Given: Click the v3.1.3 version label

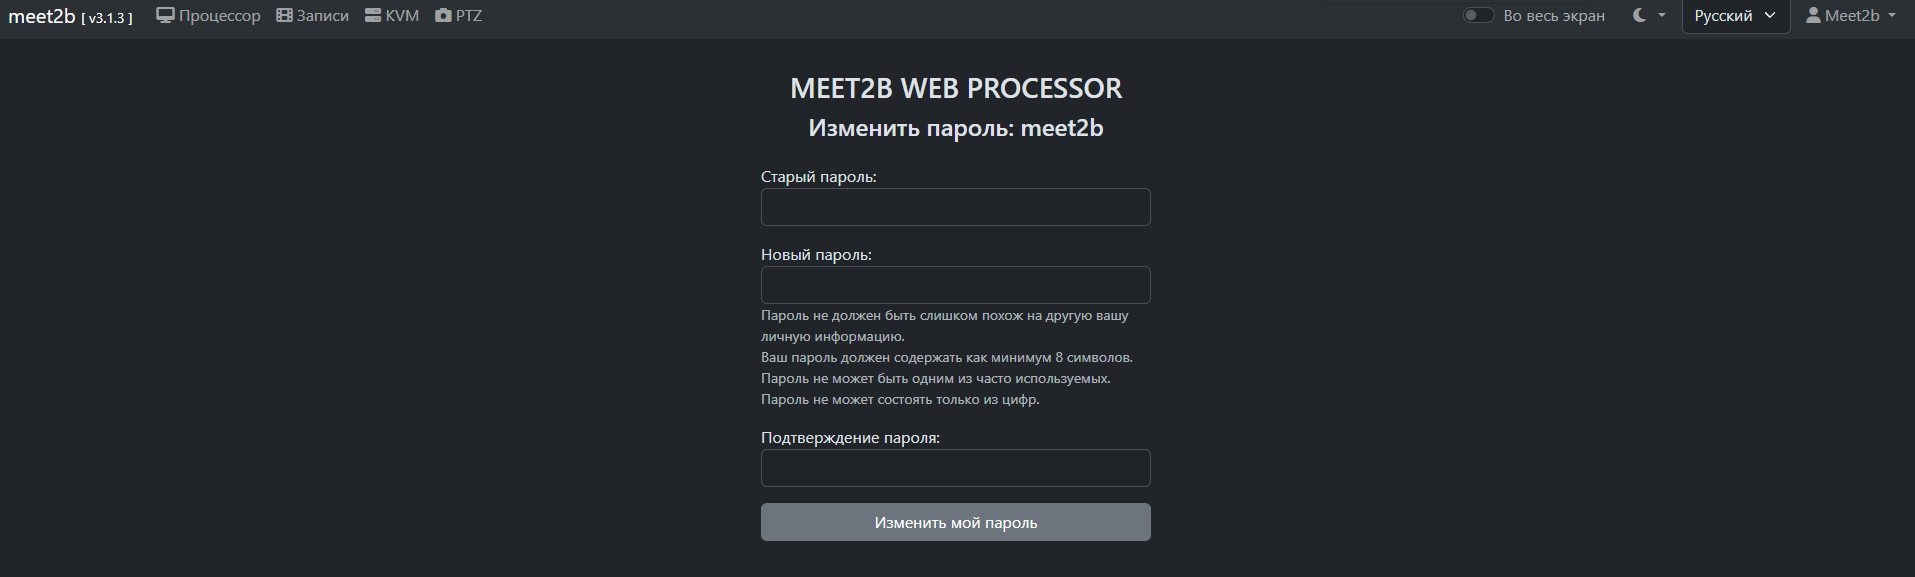Looking at the screenshot, I should [108, 17].
